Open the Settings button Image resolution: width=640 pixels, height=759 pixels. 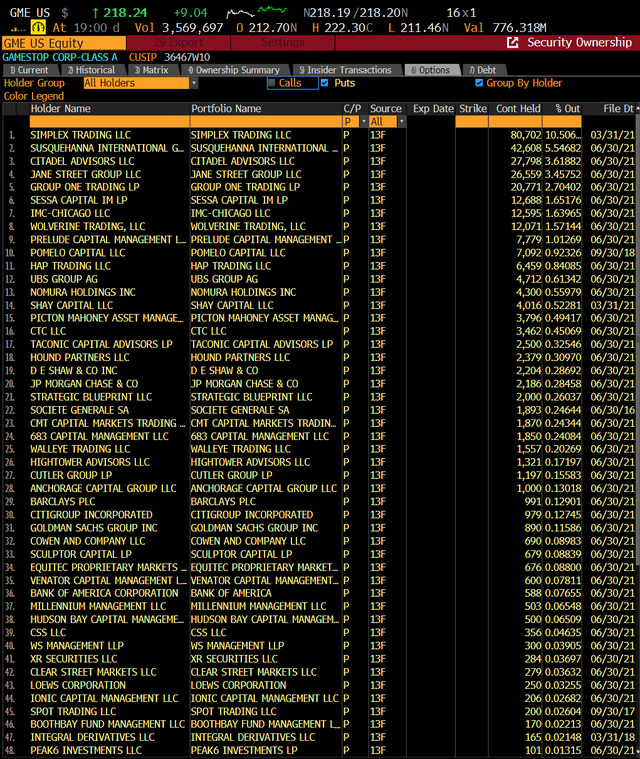[283, 43]
